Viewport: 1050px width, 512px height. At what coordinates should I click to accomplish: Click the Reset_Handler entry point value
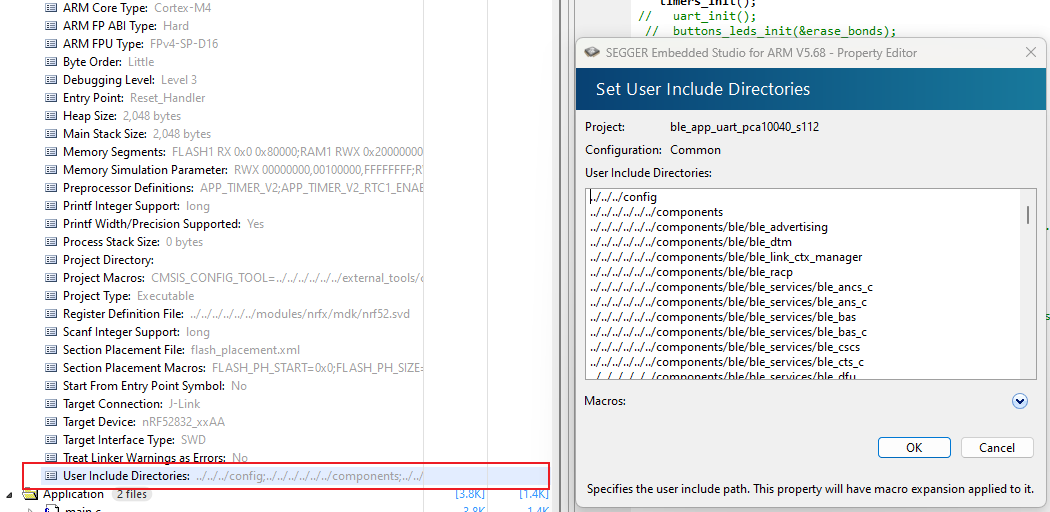[167, 98]
